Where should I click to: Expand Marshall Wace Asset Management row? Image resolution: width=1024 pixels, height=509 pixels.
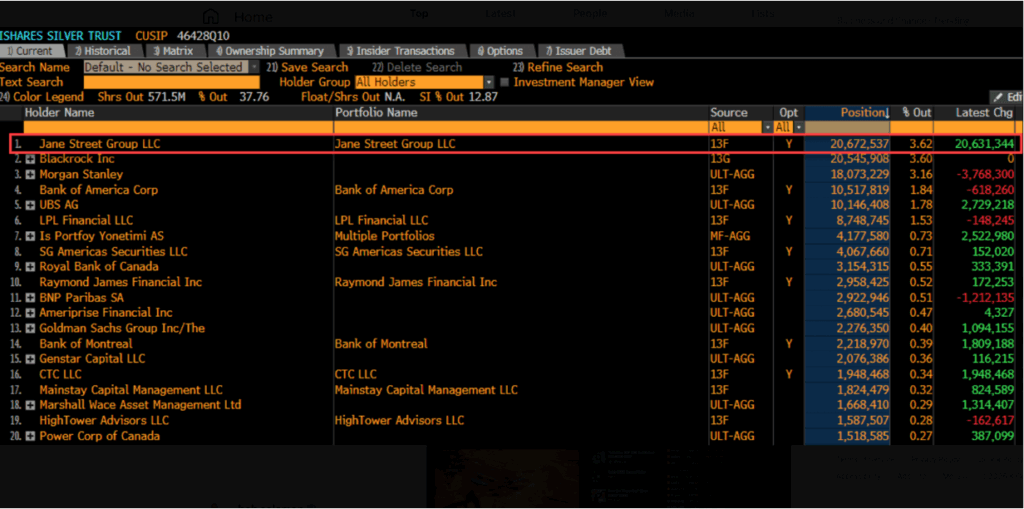30,405
